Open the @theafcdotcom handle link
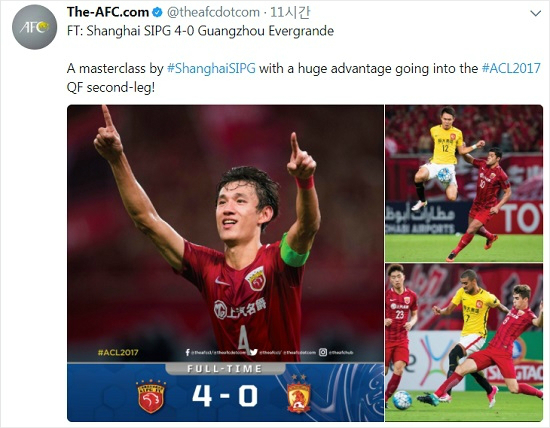The height and width of the screenshot is (428, 550). (213, 12)
